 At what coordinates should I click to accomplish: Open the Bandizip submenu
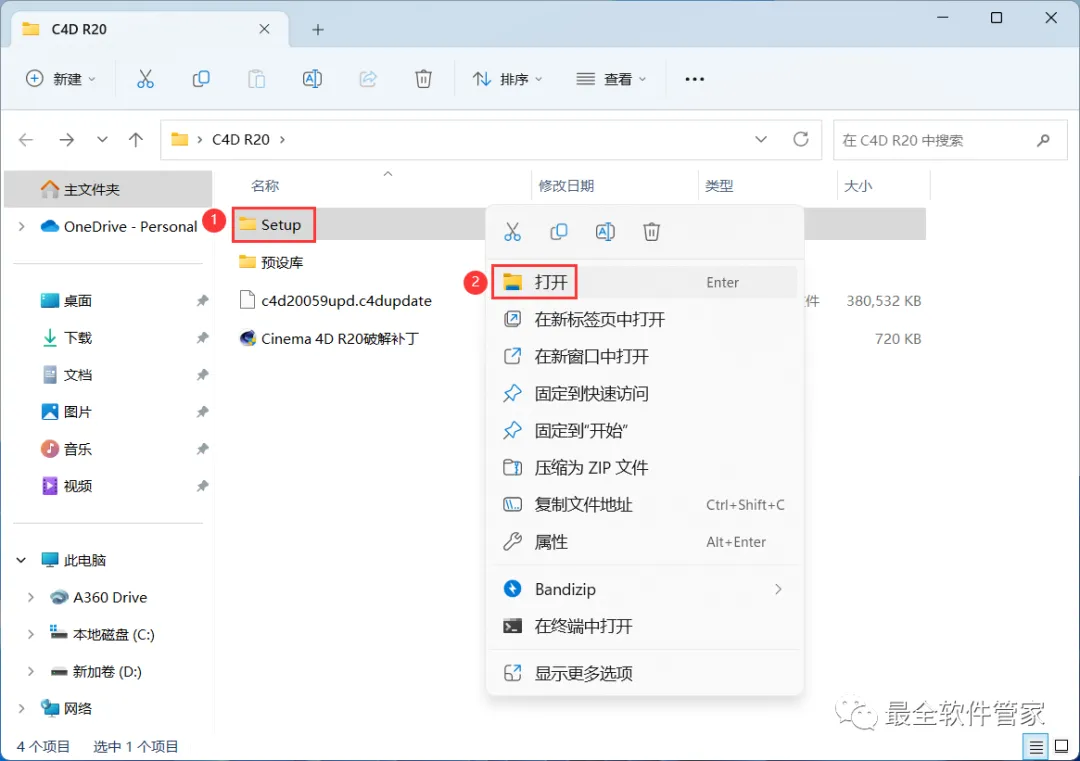coord(644,590)
